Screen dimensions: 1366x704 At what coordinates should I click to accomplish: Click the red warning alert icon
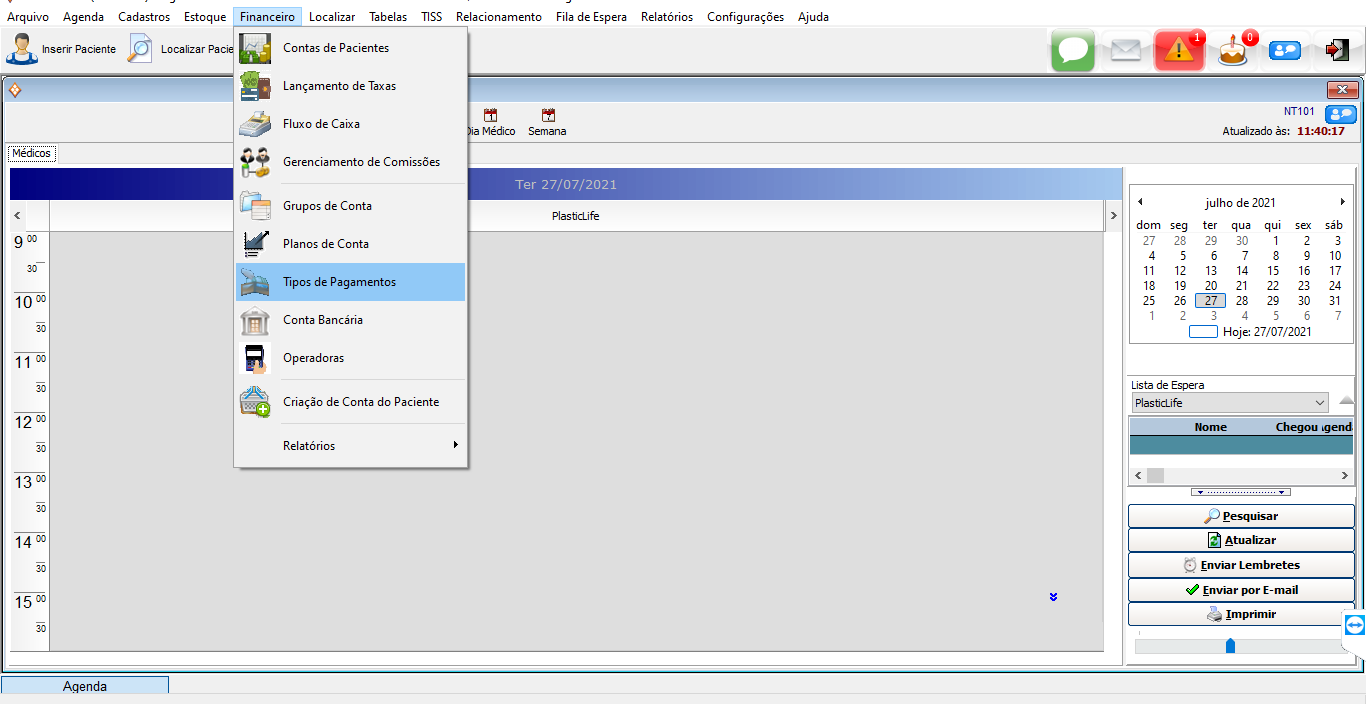pyautogui.click(x=1179, y=50)
